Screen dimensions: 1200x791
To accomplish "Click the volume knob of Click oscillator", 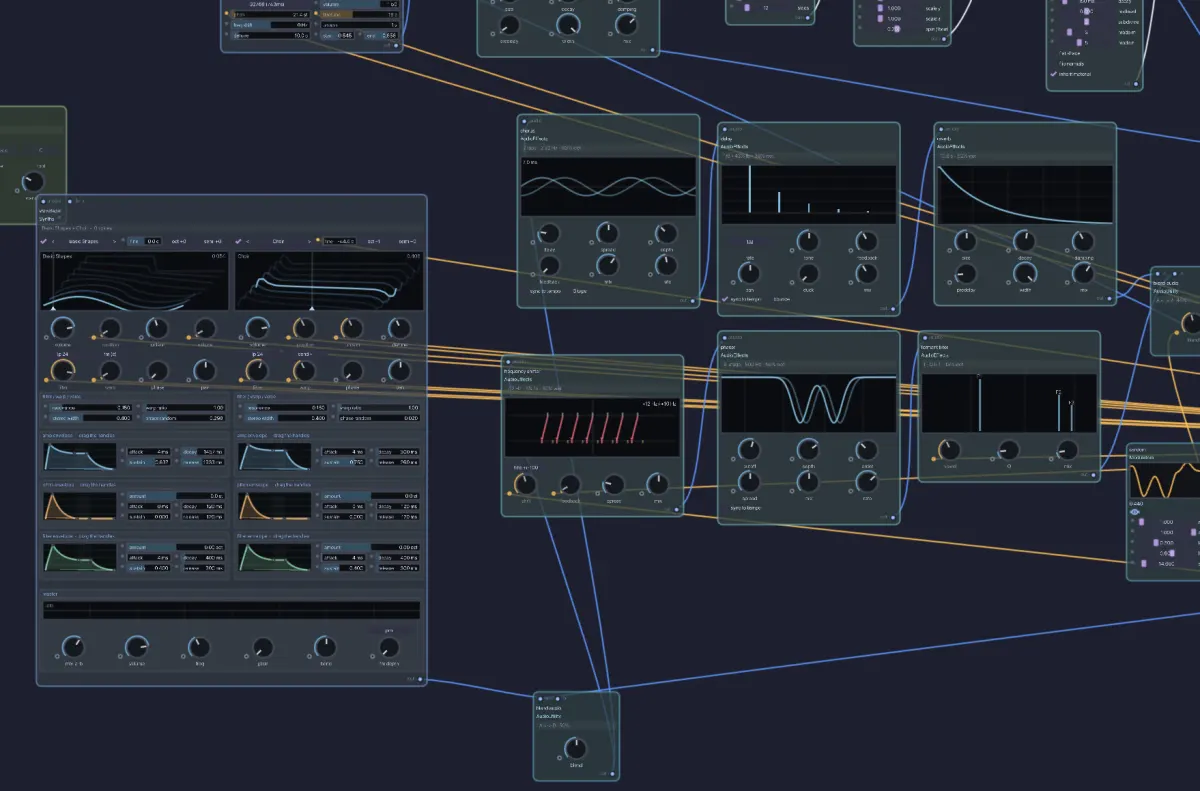I will pos(257,328).
